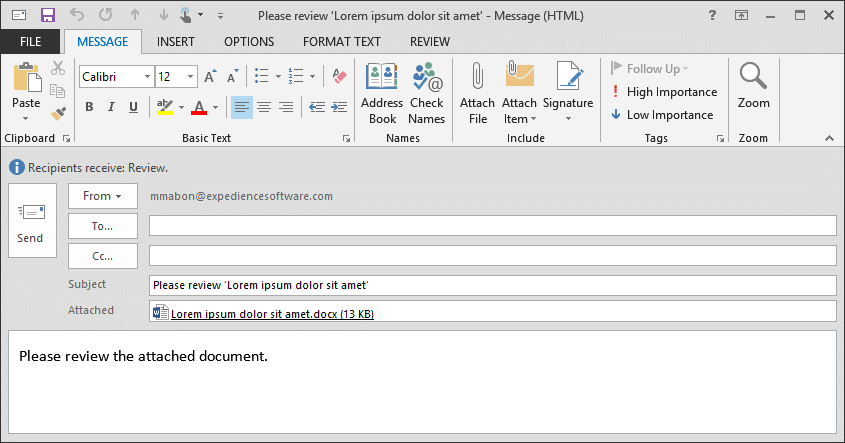Open Tags dialog launcher
Screen dimensions: 845x443
coord(720,139)
